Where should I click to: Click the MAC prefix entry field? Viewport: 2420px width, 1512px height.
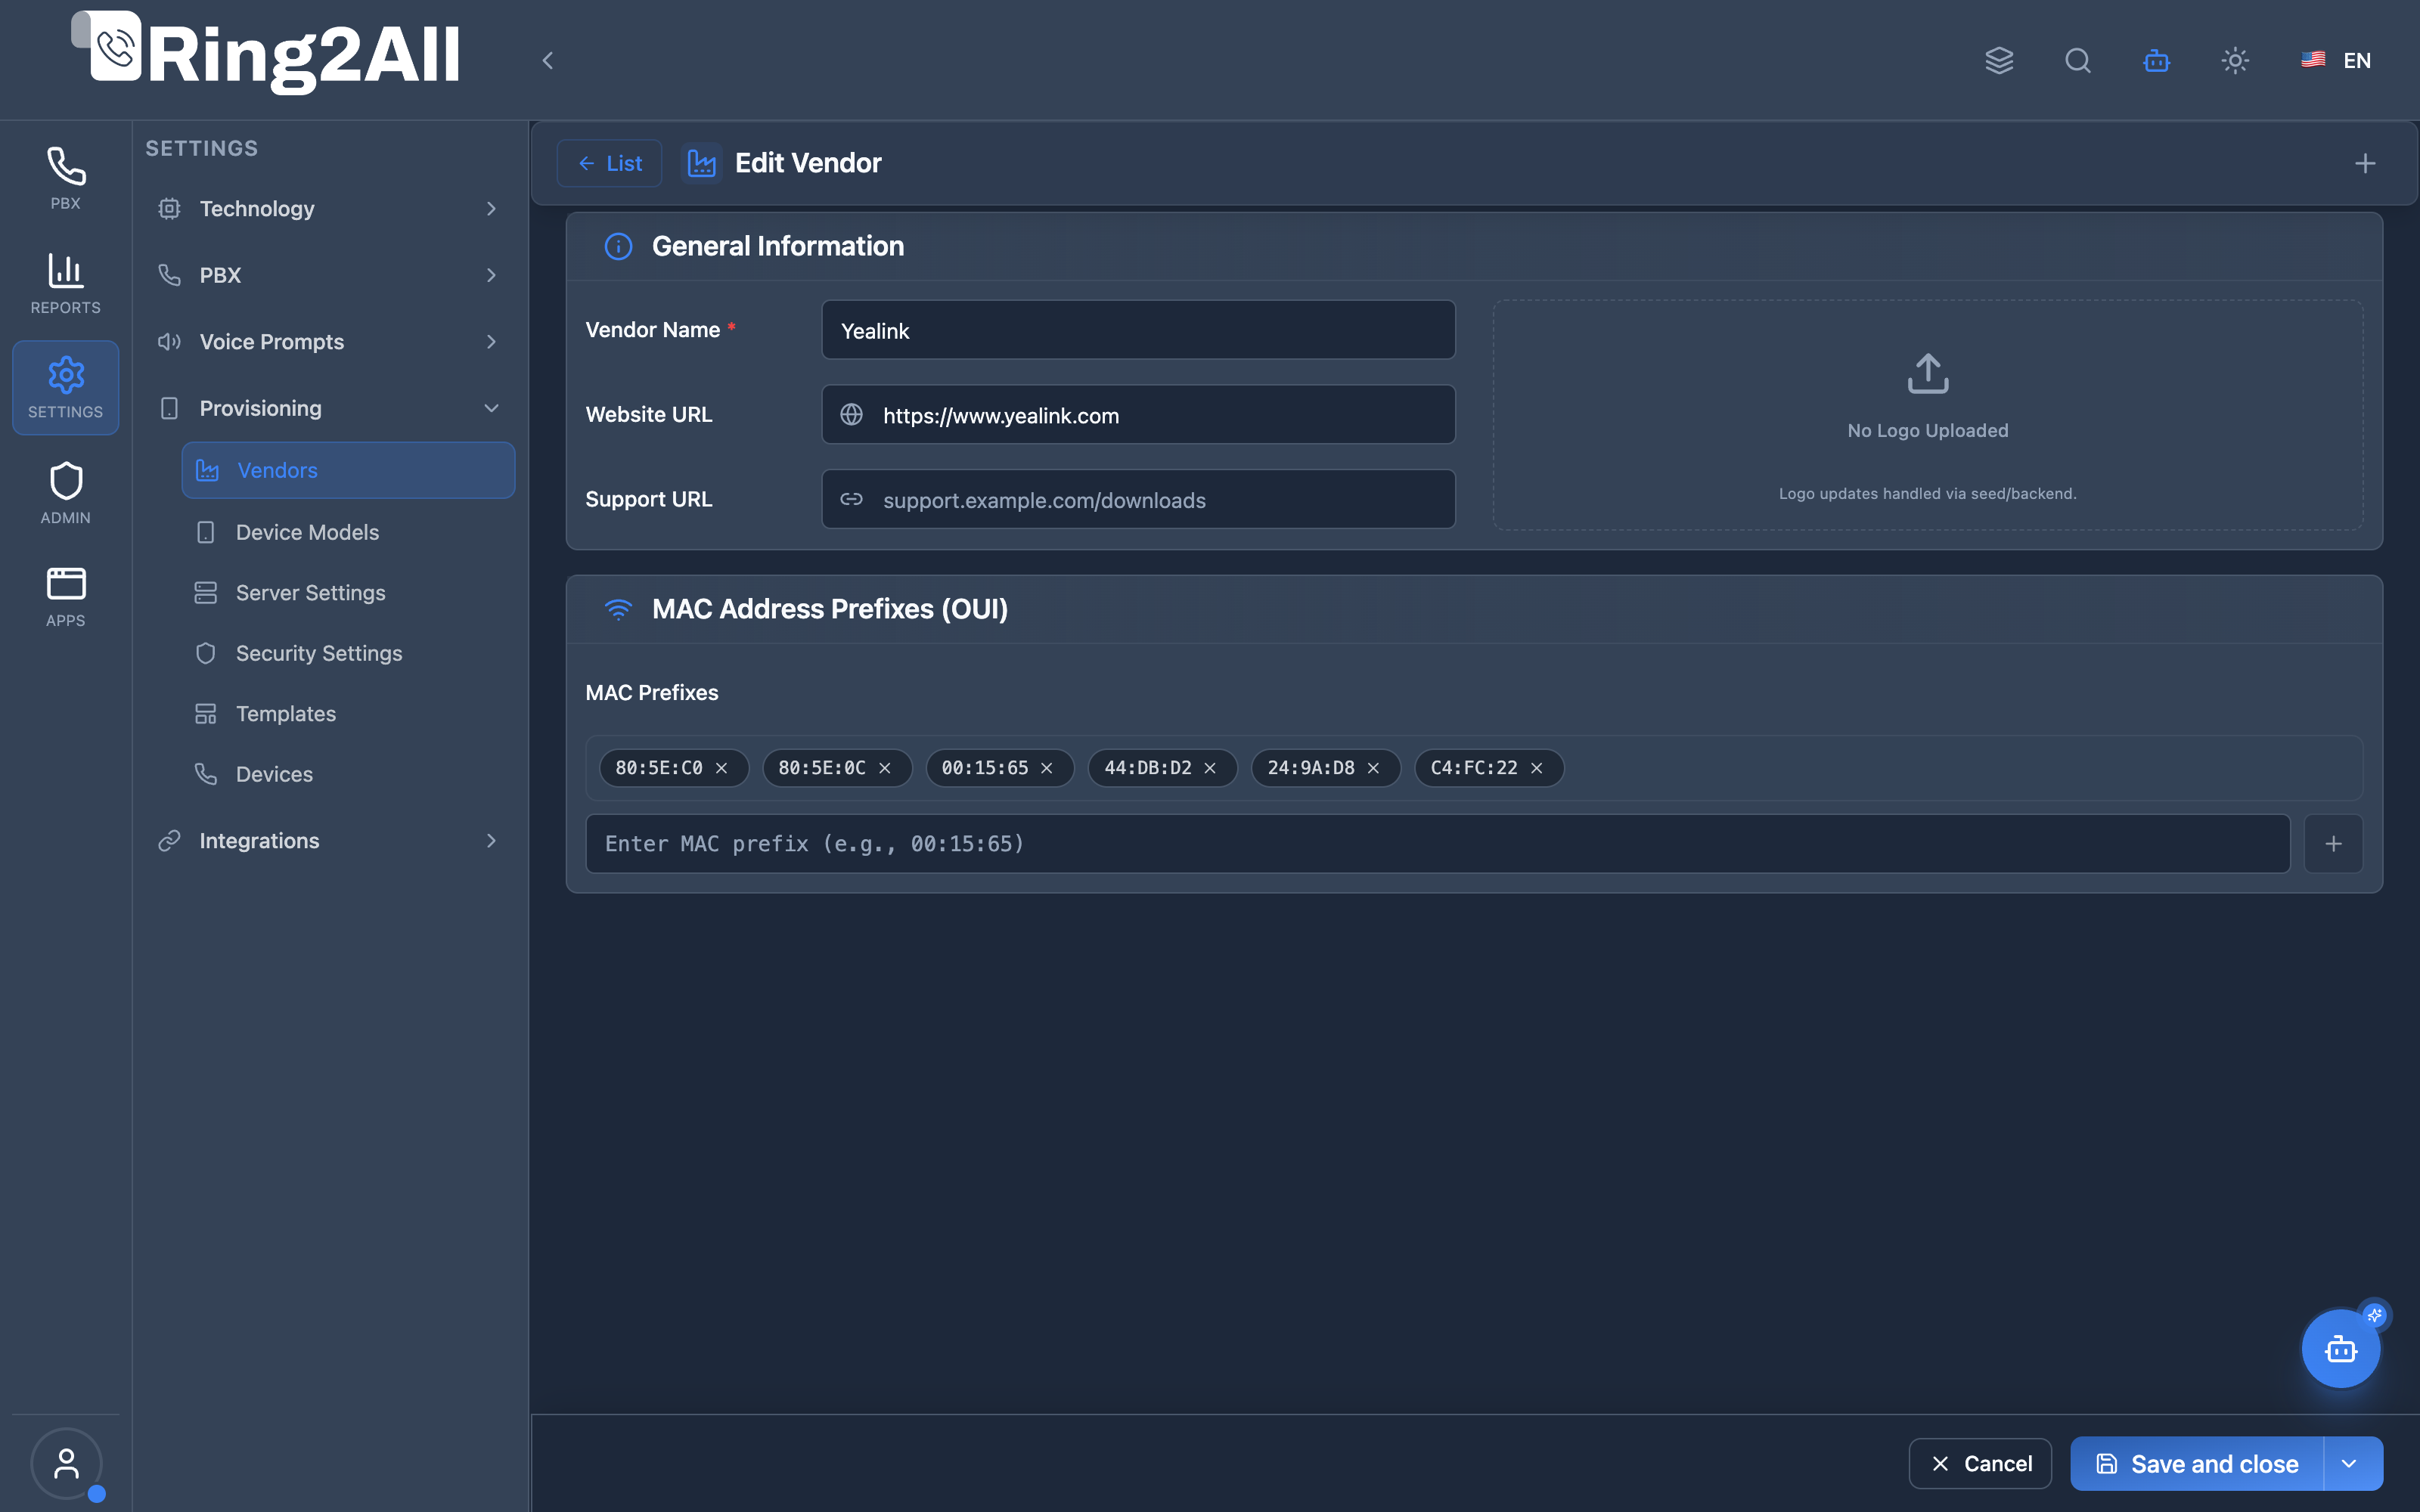pyautogui.click(x=1437, y=844)
